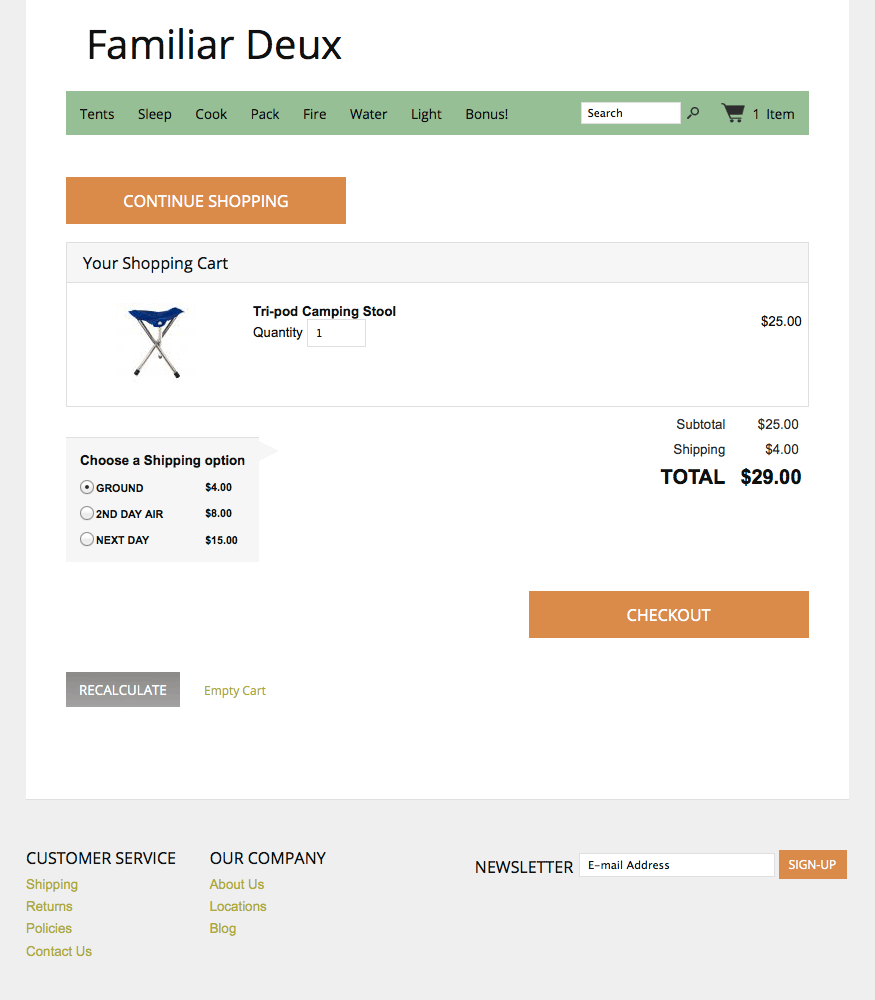Visit the Locations footer link
The image size is (875, 1000).
pos(238,906)
